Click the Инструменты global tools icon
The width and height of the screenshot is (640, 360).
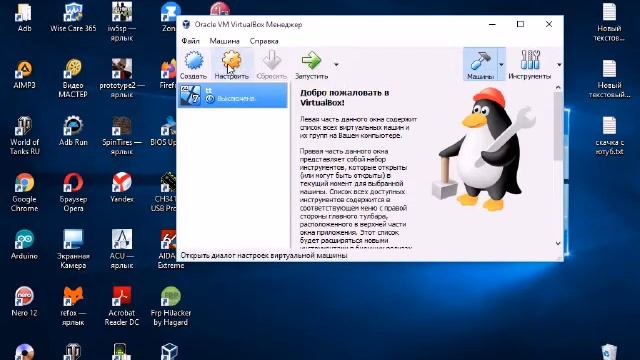530,64
